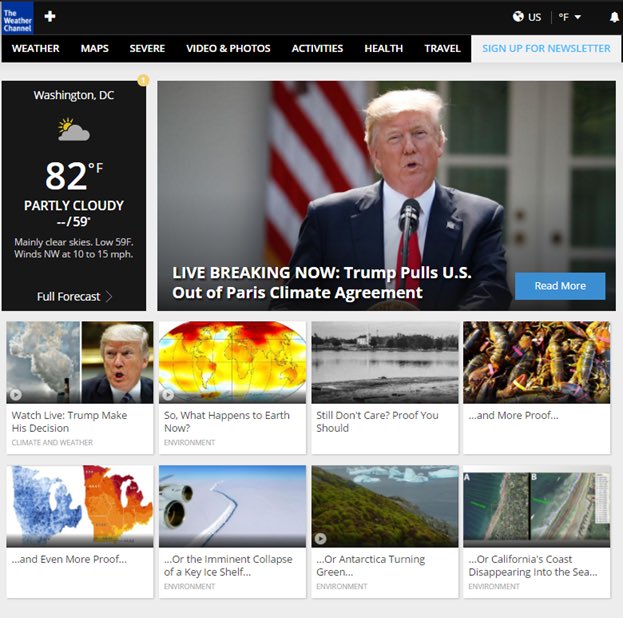Open the Paris Climate Agreement headline
The image size is (623, 618).
[322, 283]
